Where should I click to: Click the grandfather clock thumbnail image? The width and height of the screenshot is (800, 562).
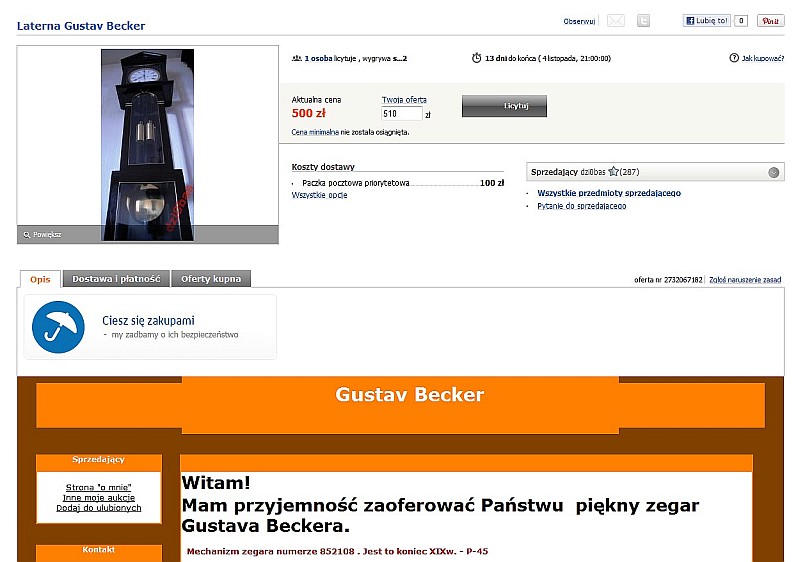click(147, 145)
